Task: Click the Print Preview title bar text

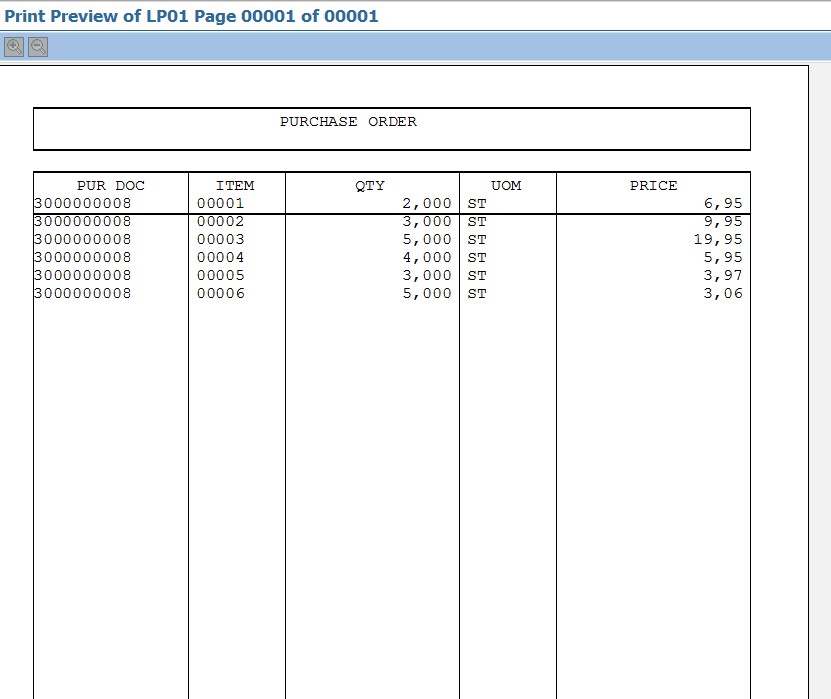Action: click(x=190, y=16)
